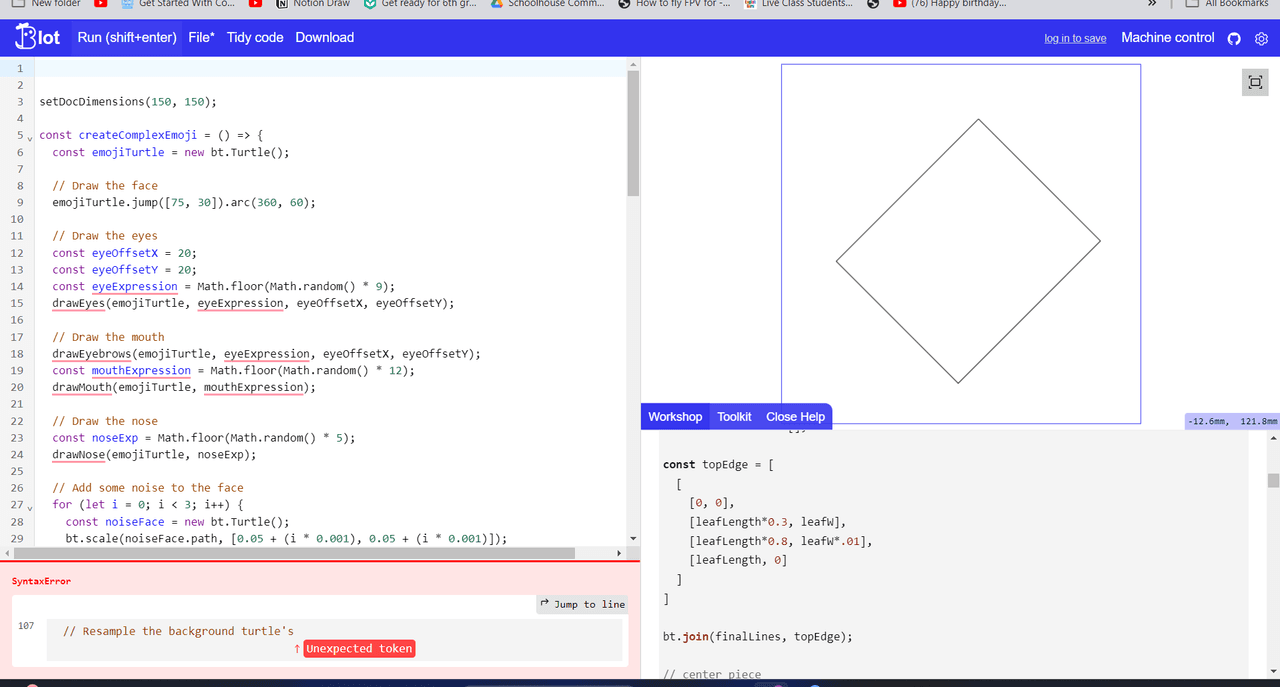The width and height of the screenshot is (1280, 687).
Task: Open the settings gear icon
Action: tap(1261, 38)
